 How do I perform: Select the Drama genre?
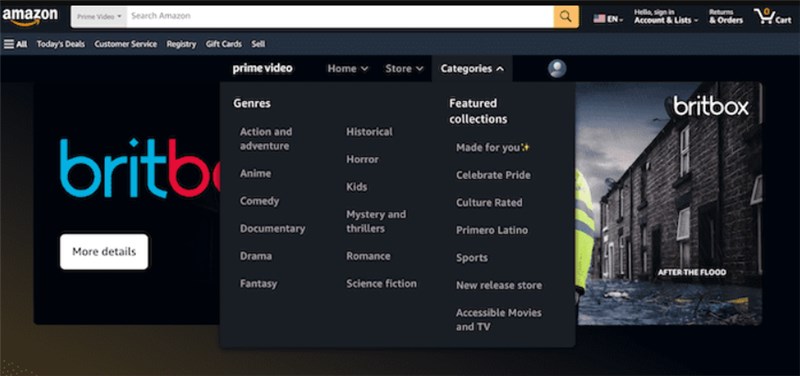click(x=256, y=256)
